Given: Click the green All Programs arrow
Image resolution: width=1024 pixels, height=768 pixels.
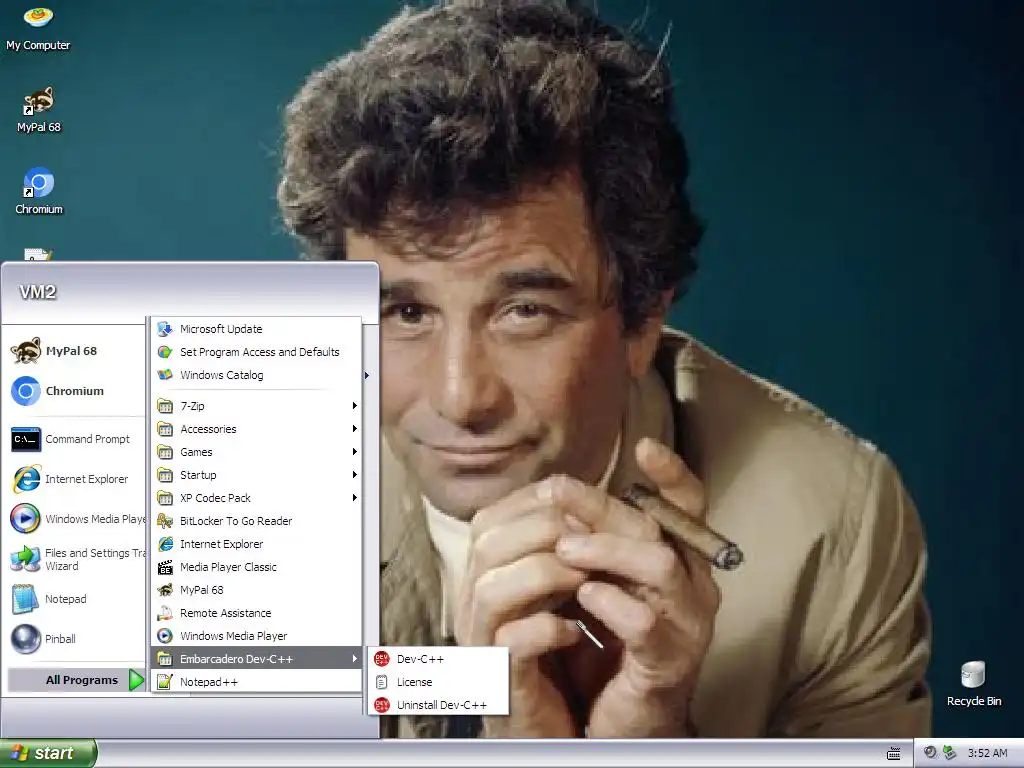Looking at the screenshot, I should 136,680.
